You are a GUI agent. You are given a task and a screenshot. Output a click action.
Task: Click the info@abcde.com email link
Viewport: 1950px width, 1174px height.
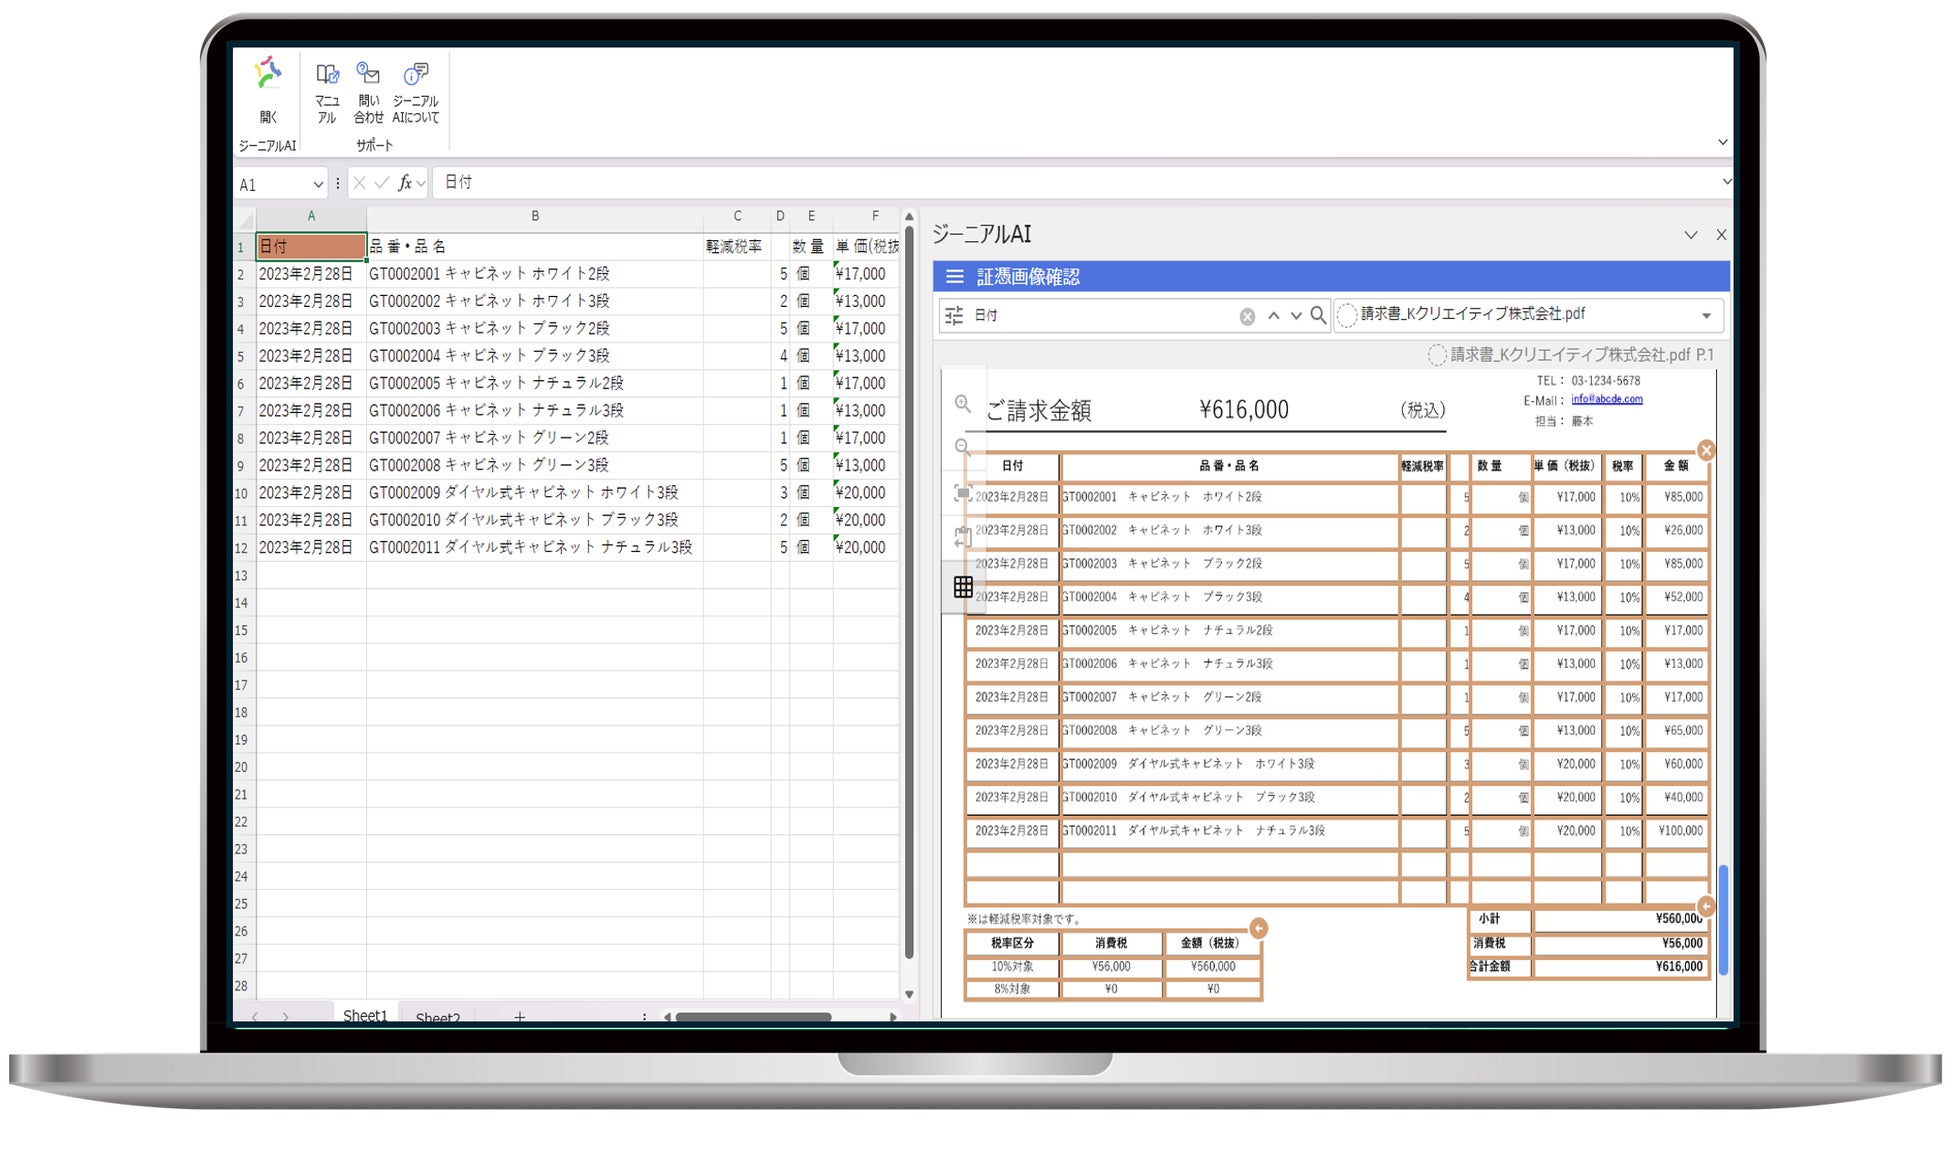click(1606, 399)
